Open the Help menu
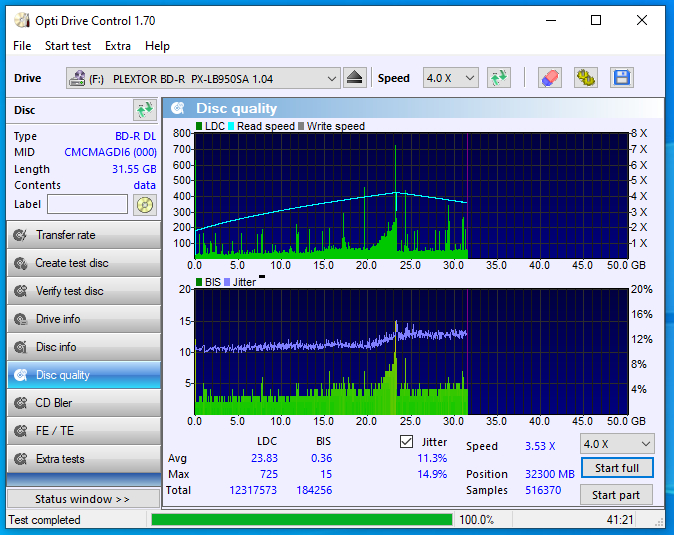Viewport: 674px width, 535px height. pos(157,46)
